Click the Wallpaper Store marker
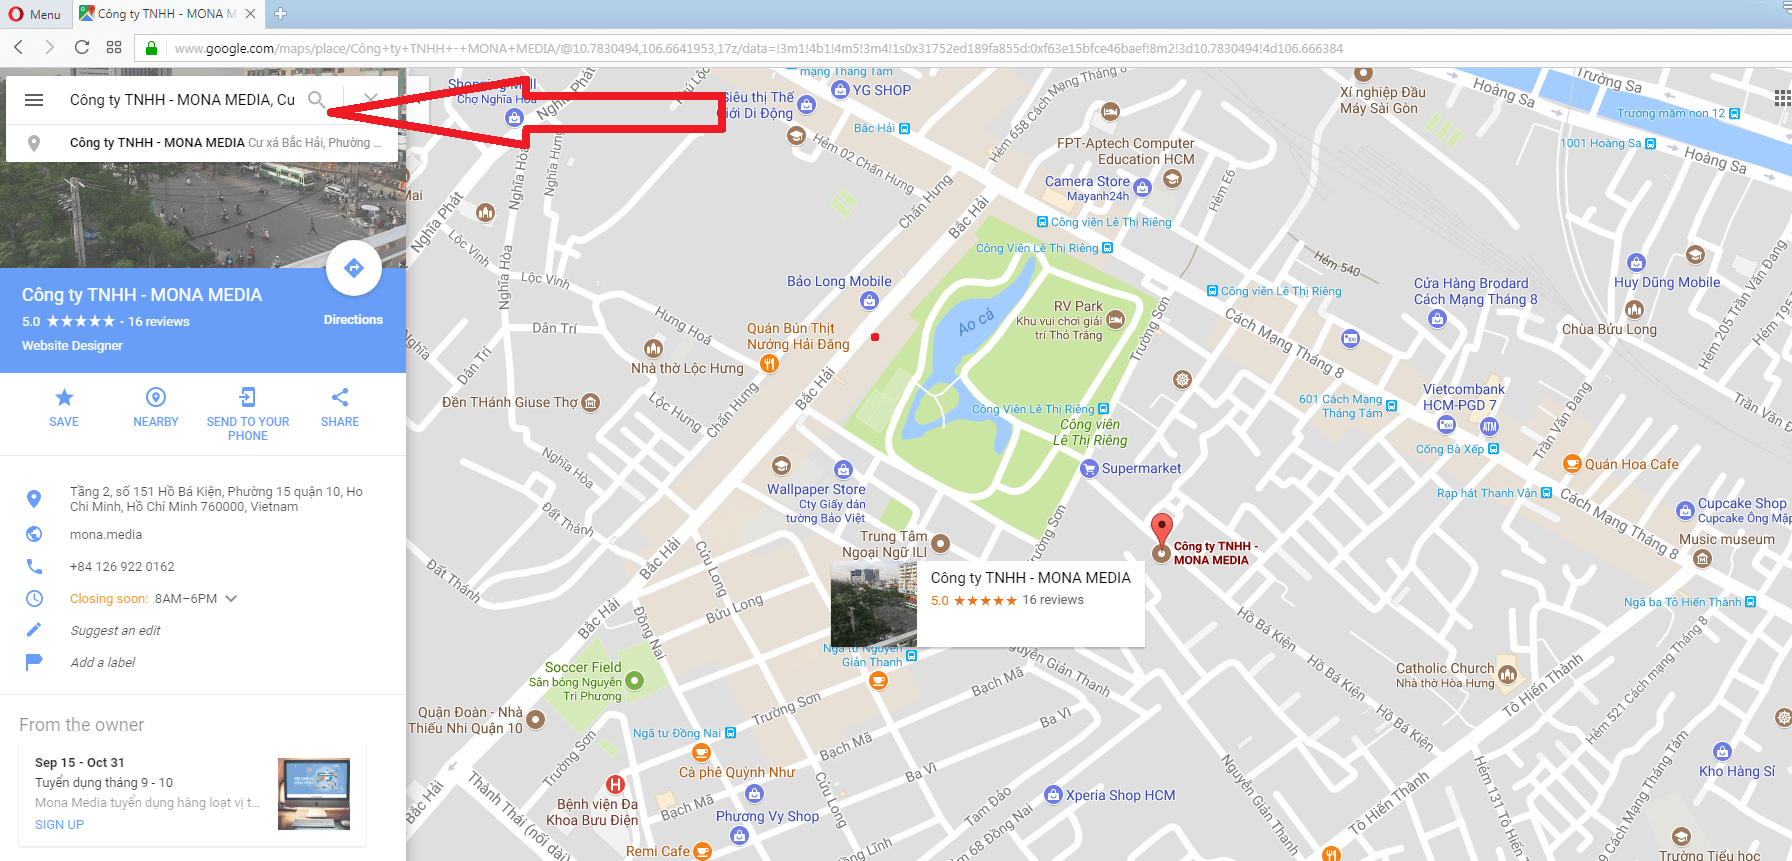The height and width of the screenshot is (861, 1792). pyautogui.click(x=843, y=470)
